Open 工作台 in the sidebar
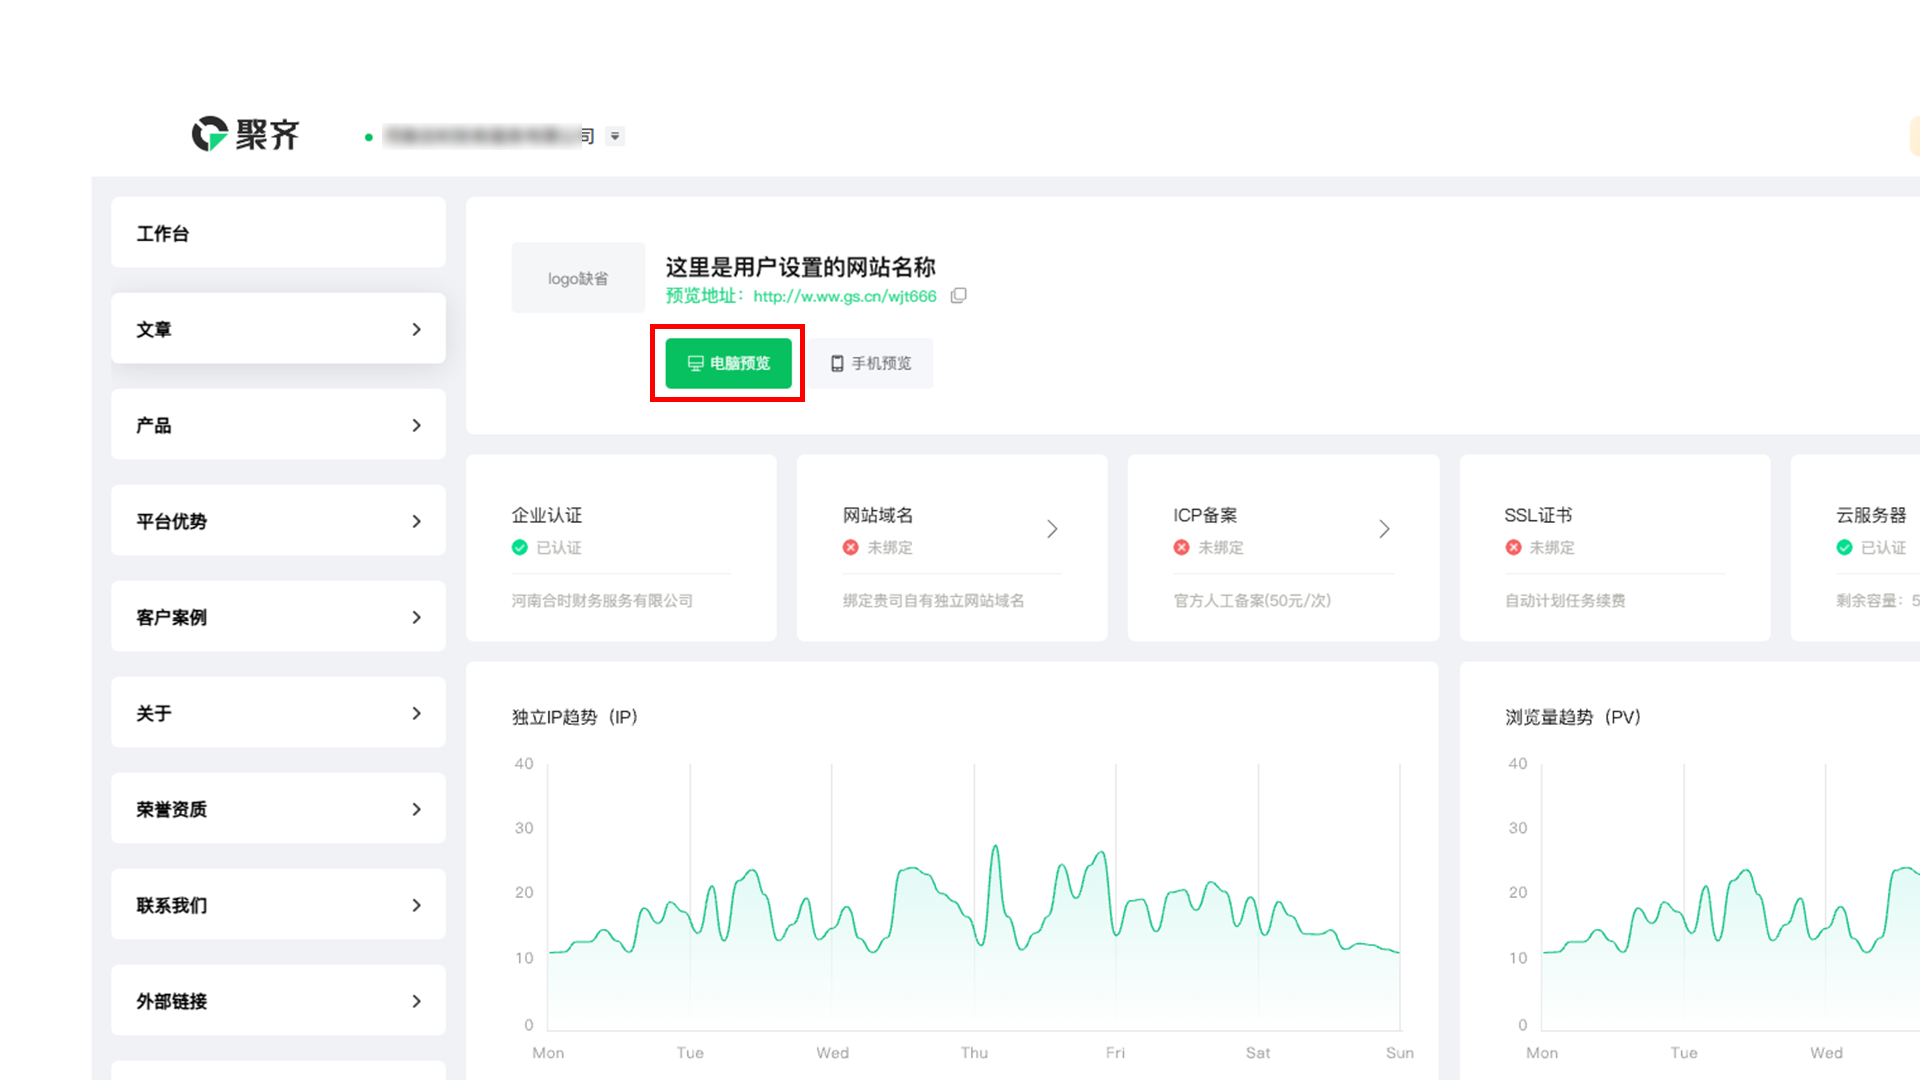1920x1080 pixels. 278,233
